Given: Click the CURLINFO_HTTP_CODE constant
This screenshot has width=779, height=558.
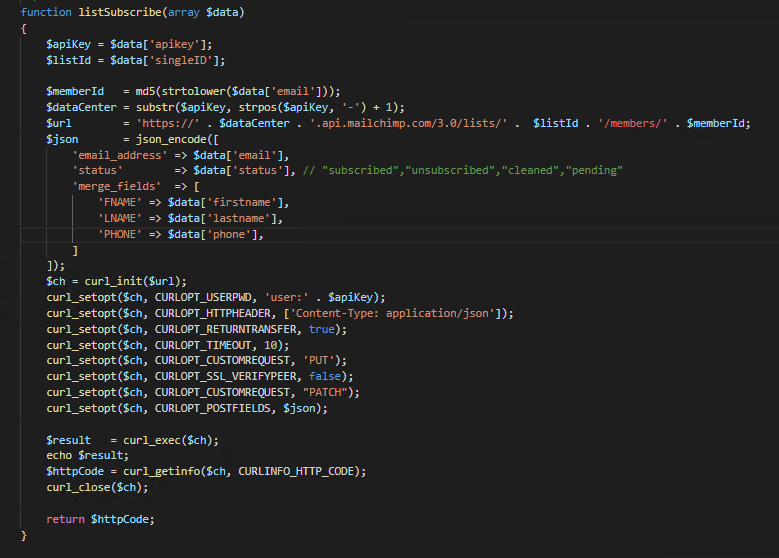Looking at the screenshot, I should click(x=296, y=472).
